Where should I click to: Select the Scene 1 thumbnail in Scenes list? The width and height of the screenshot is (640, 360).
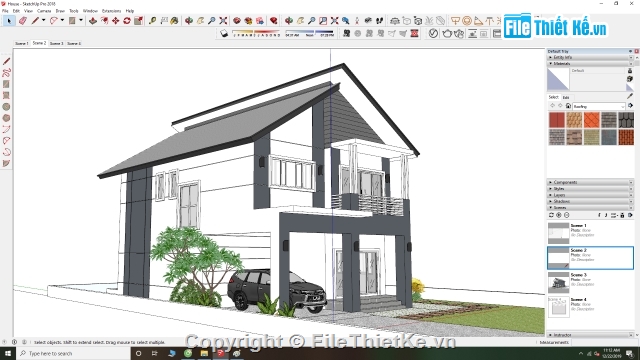pyautogui.click(x=558, y=233)
